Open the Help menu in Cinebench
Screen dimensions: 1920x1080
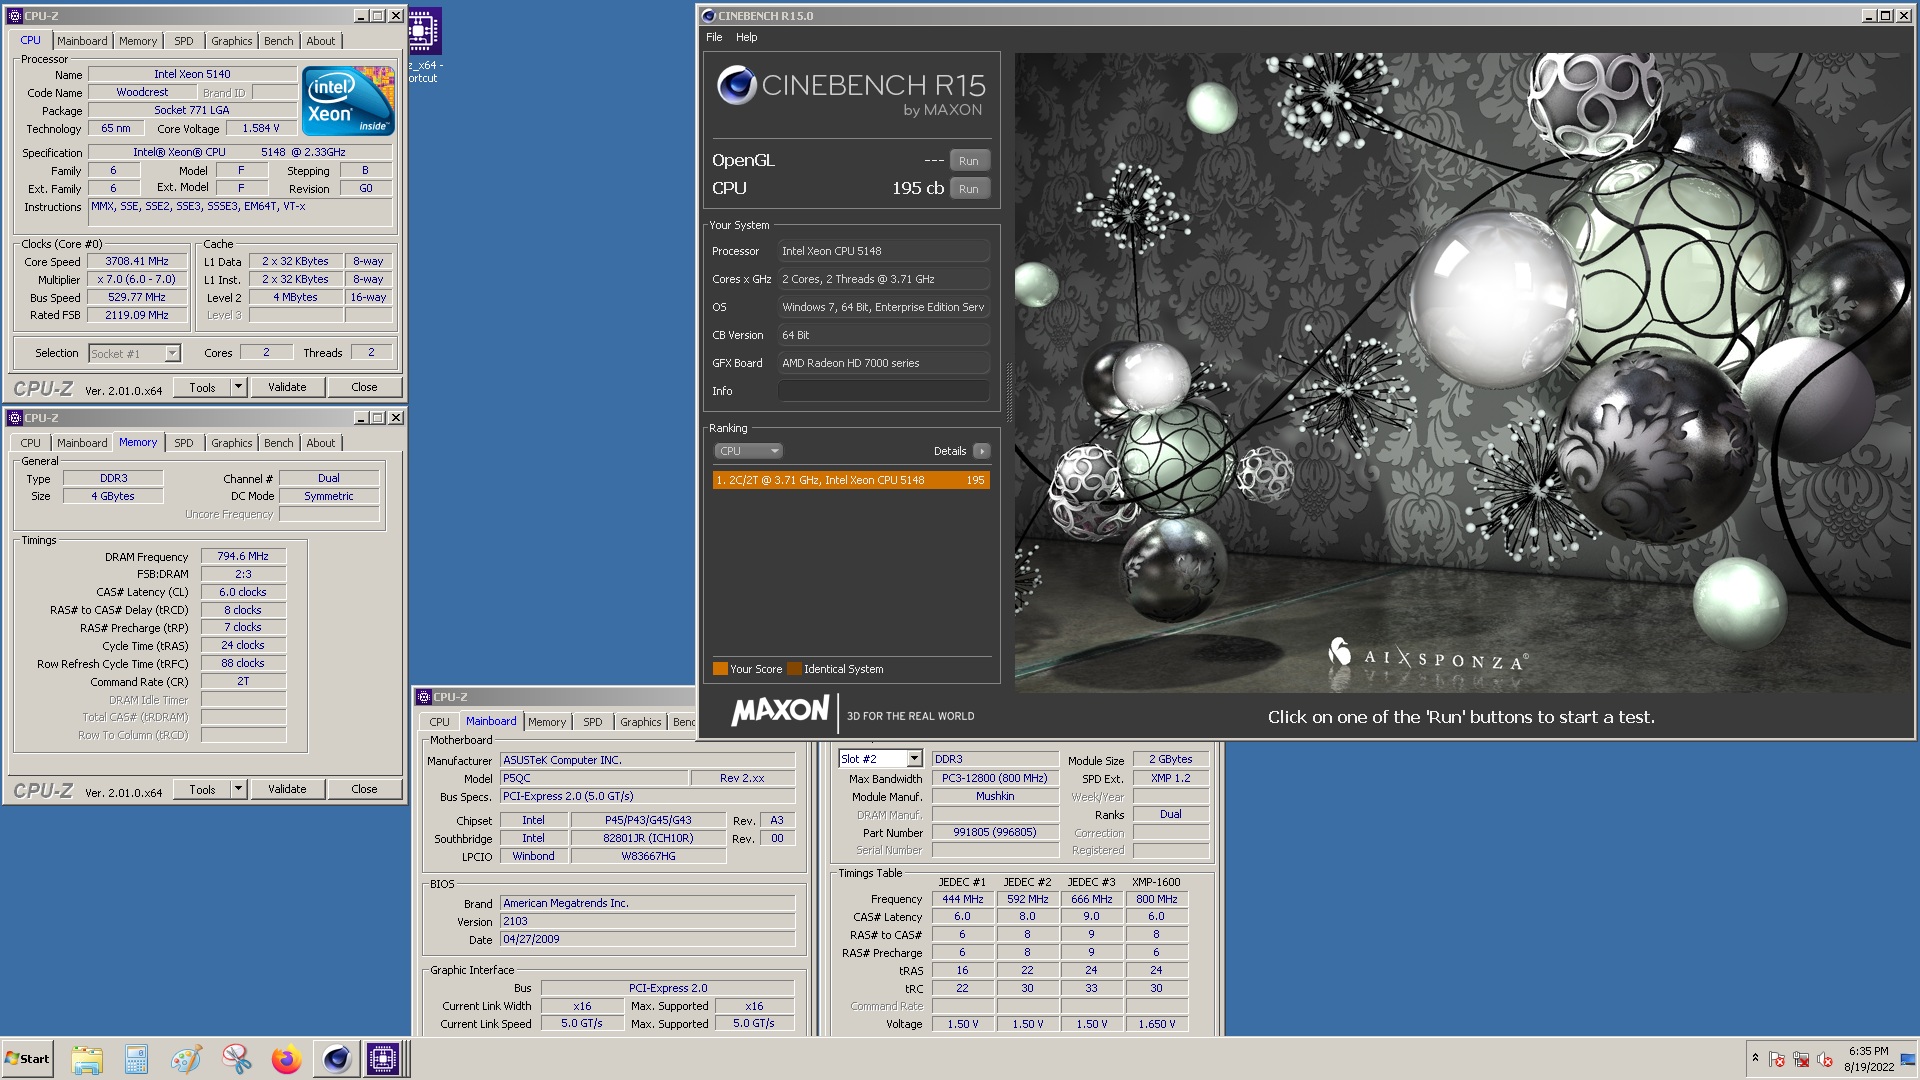pyautogui.click(x=747, y=37)
